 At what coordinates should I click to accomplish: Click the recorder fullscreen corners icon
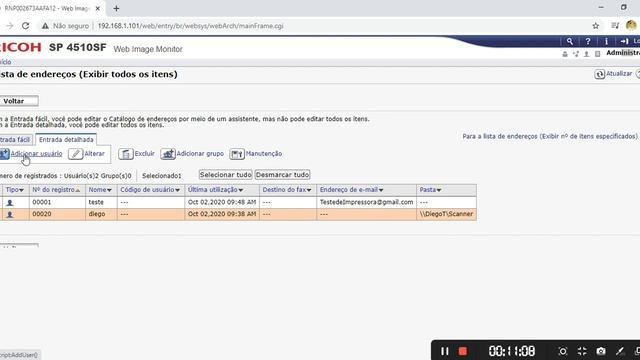coord(582,351)
